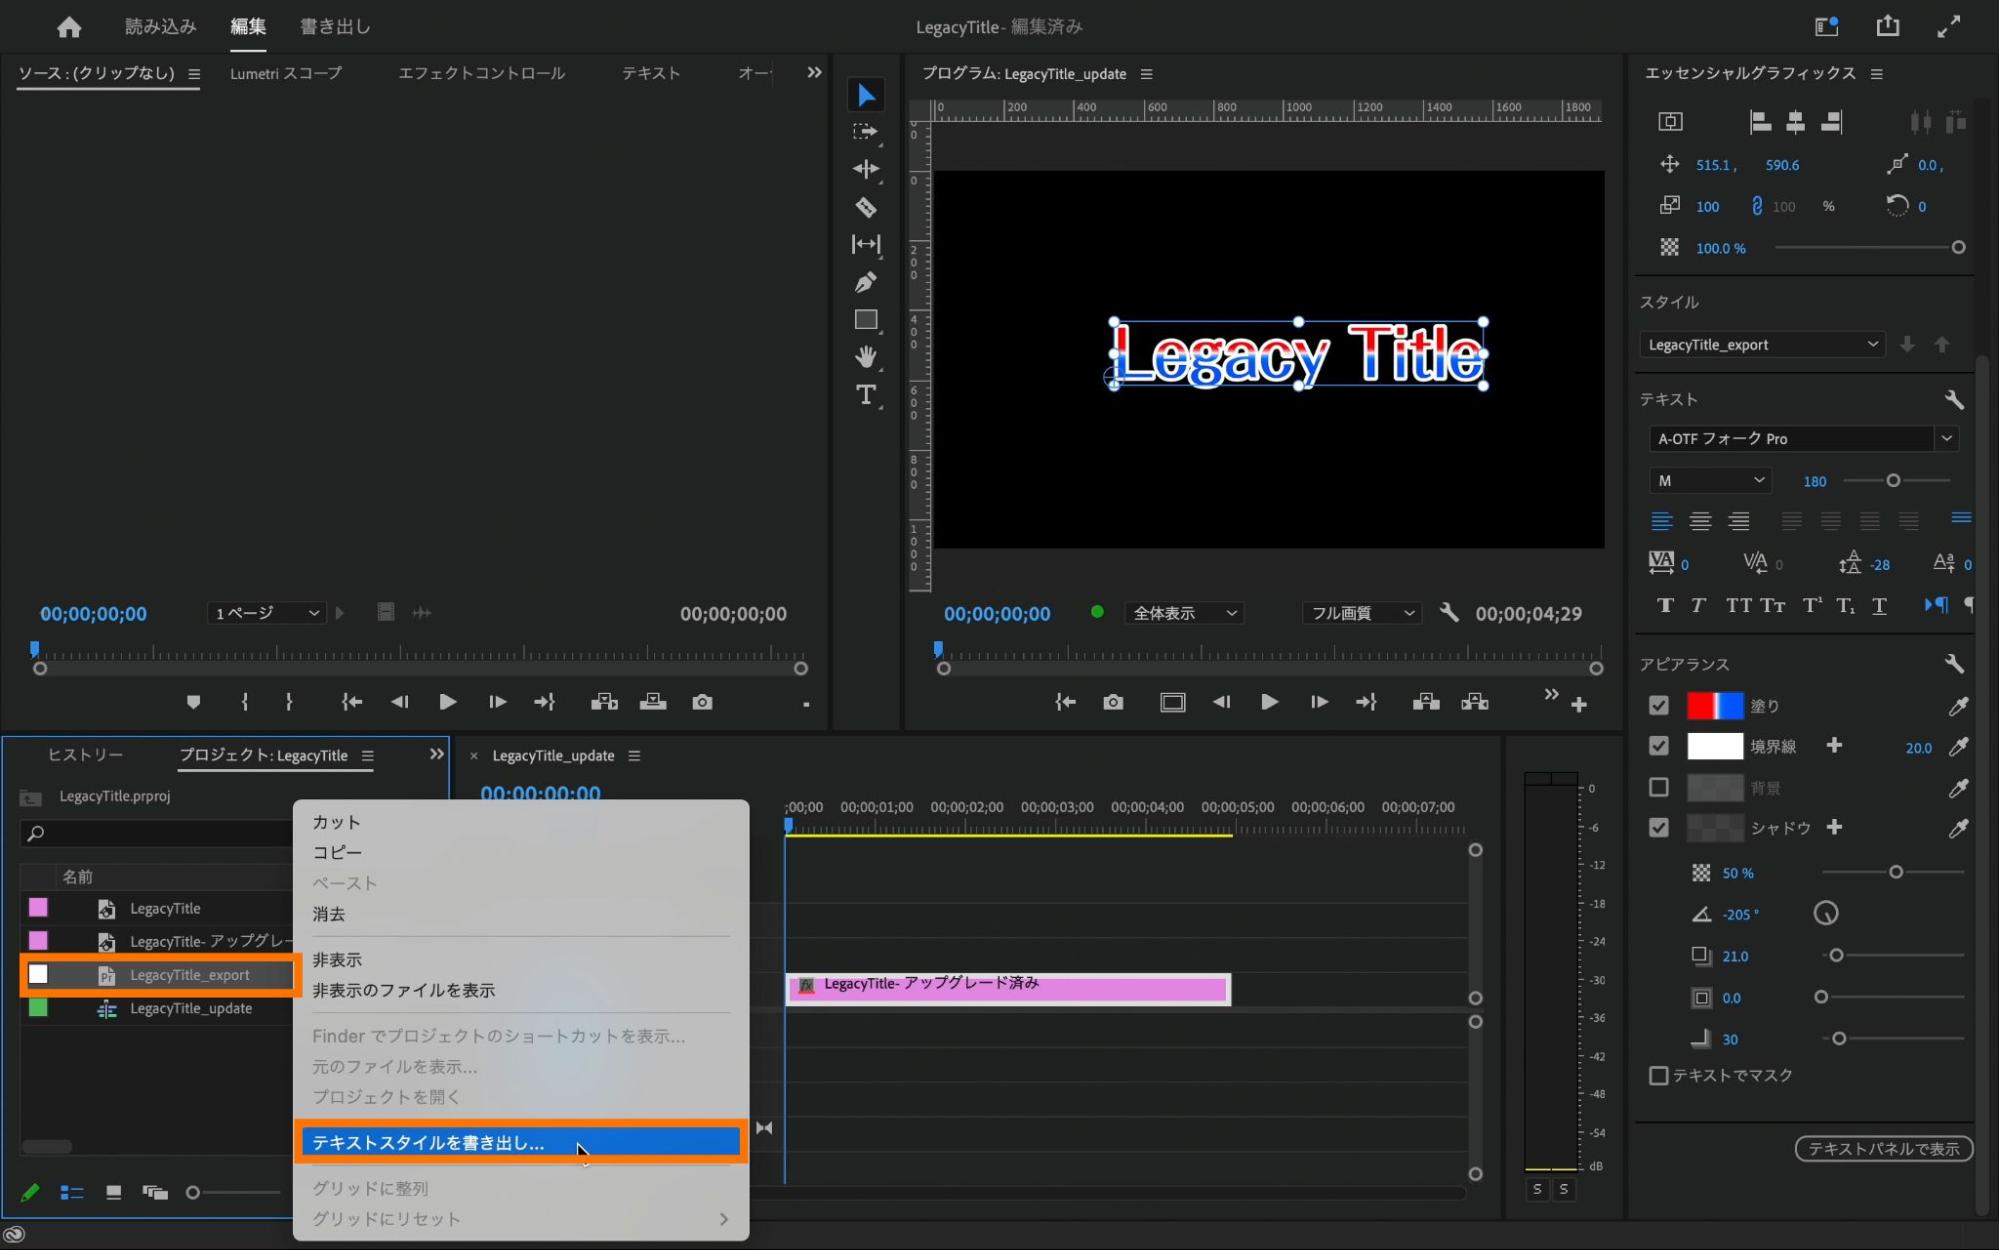Viewport: 1999px width, 1250px height.
Task: Open the LegacyTitle_export style dropdown
Action: tap(1762, 345)
